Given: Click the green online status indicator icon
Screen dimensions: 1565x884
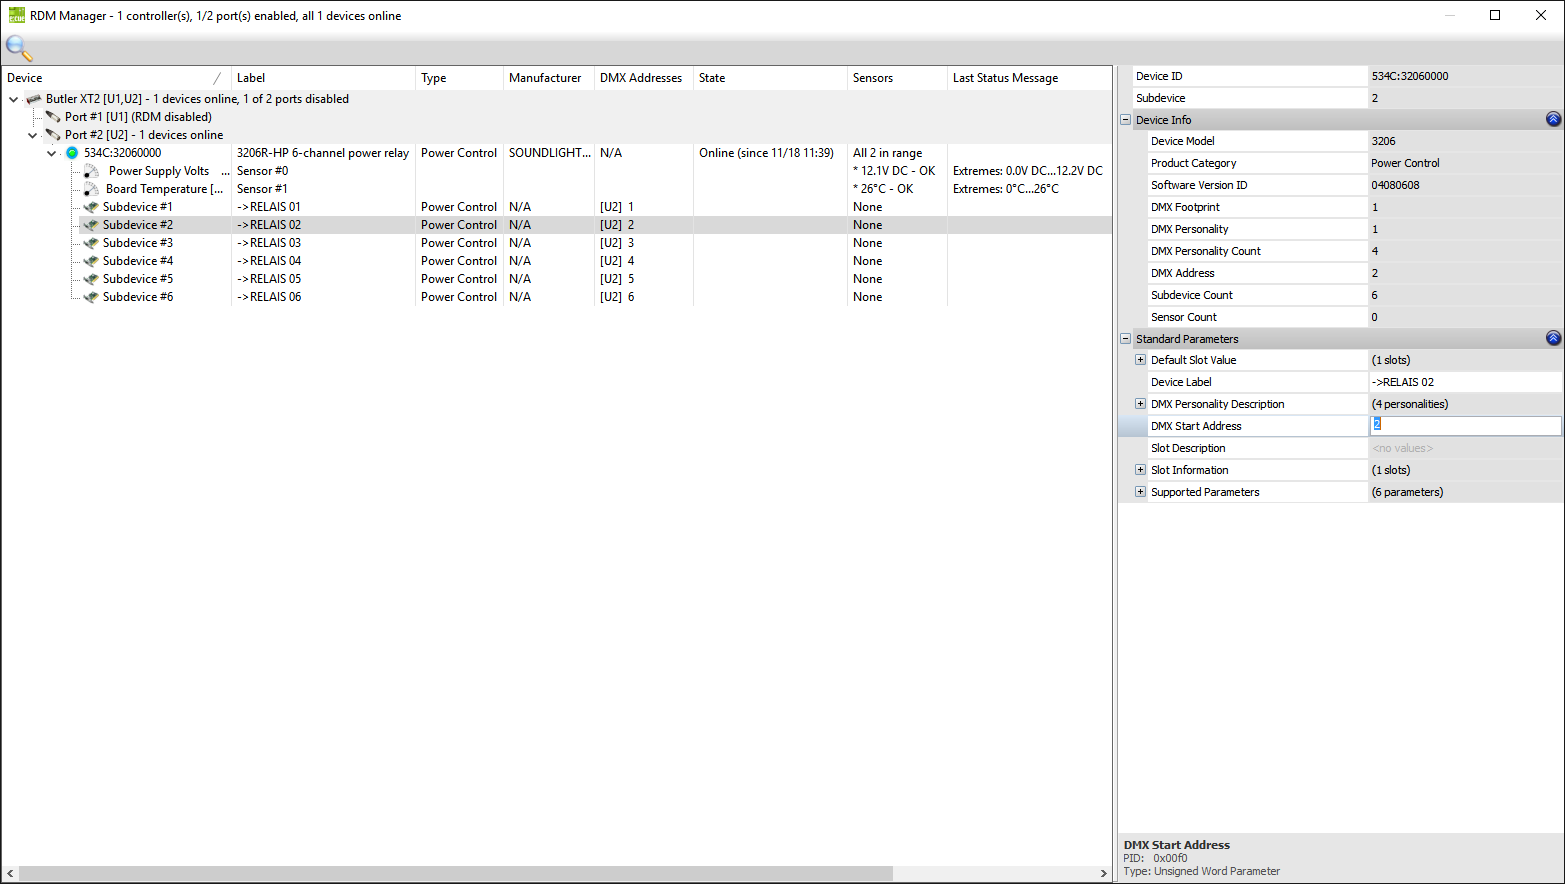Looking at the screenshot, I should coord(72,153).
